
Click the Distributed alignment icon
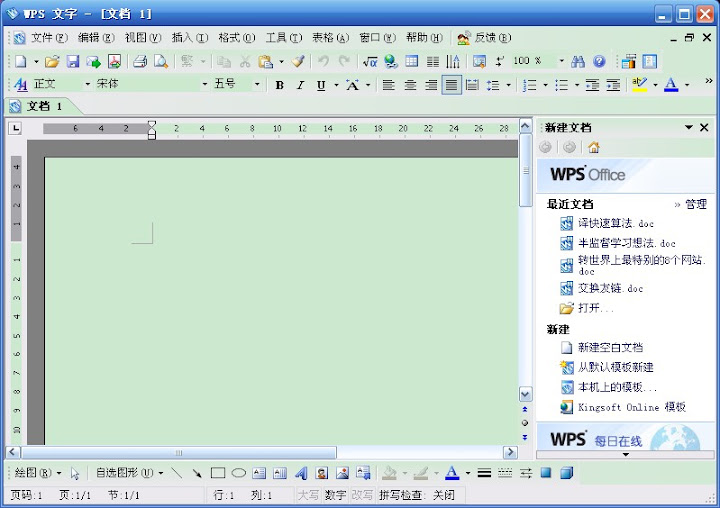pos(472,85)
